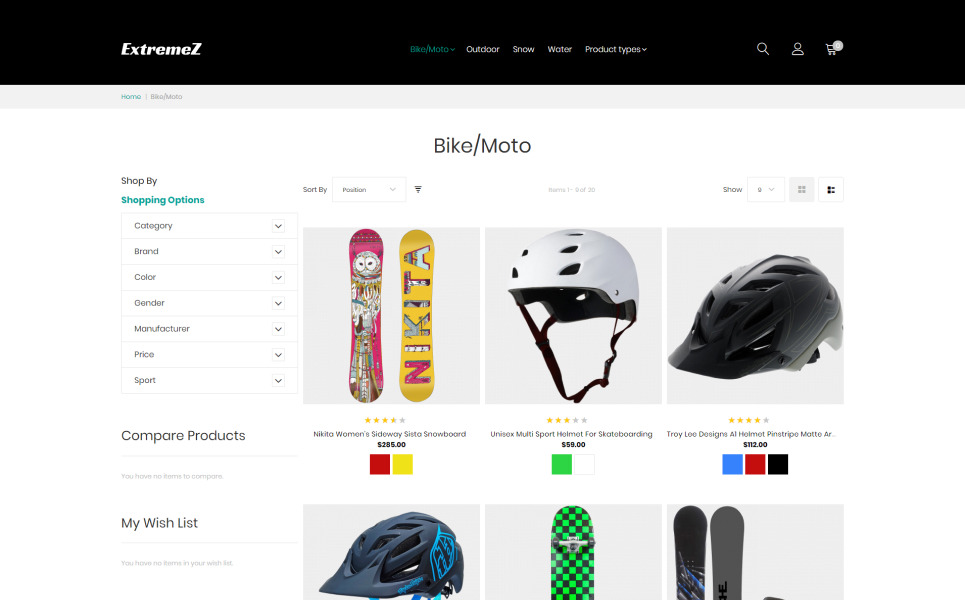Expand the Category filter

coord(209,226)
